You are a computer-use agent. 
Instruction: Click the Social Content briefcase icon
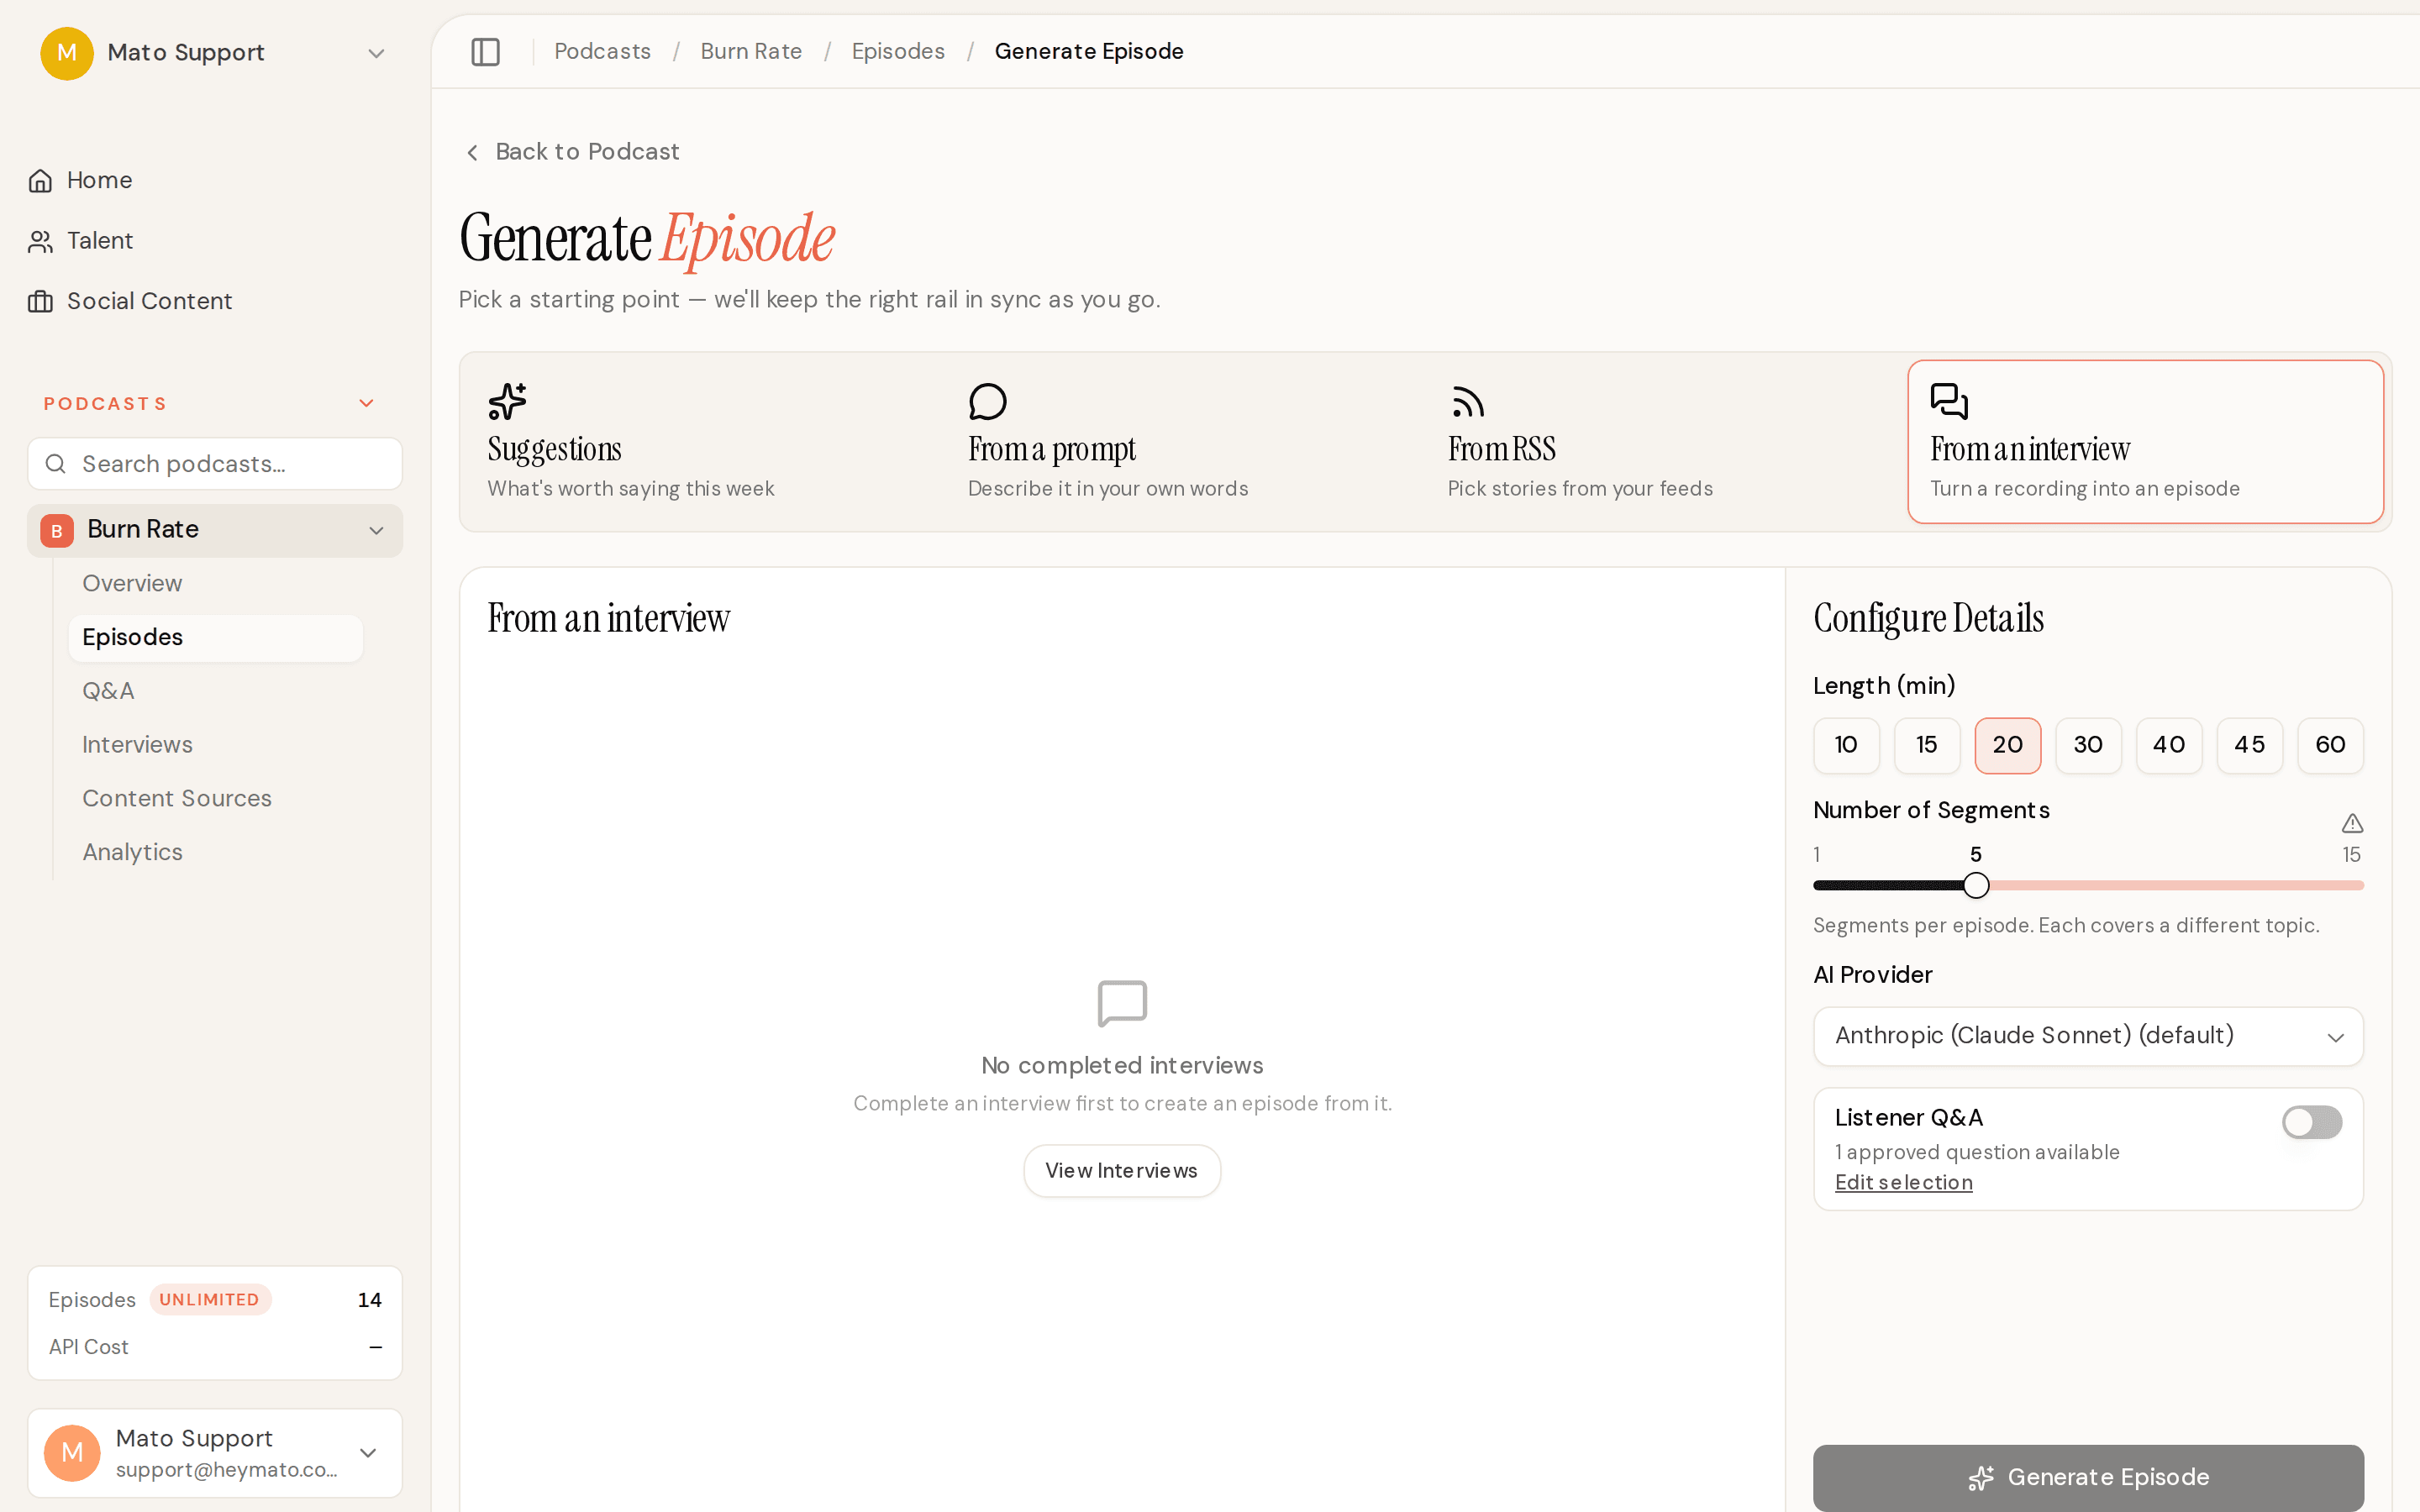tap(40, 301)
